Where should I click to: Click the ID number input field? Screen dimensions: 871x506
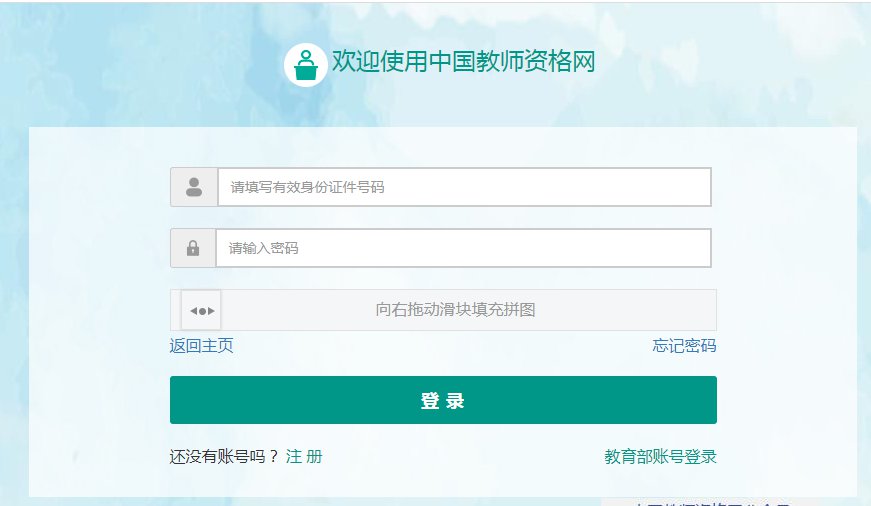(x=464, y=187)
